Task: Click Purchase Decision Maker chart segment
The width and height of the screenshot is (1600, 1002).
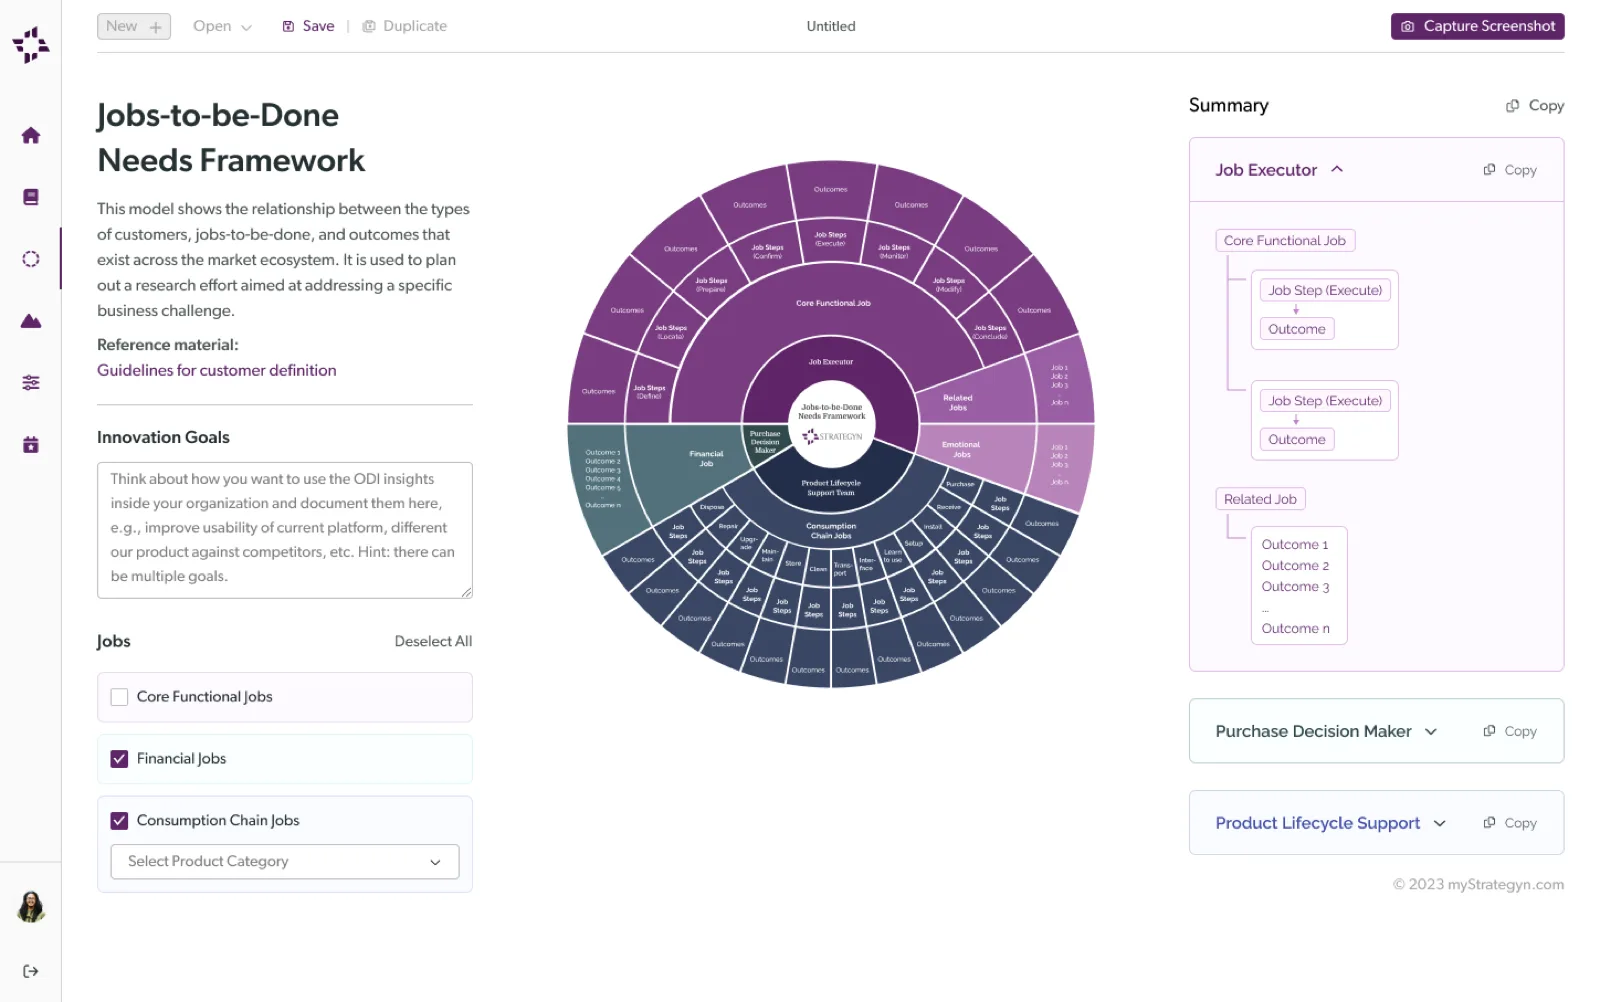Action: click(x=765, y=442)
